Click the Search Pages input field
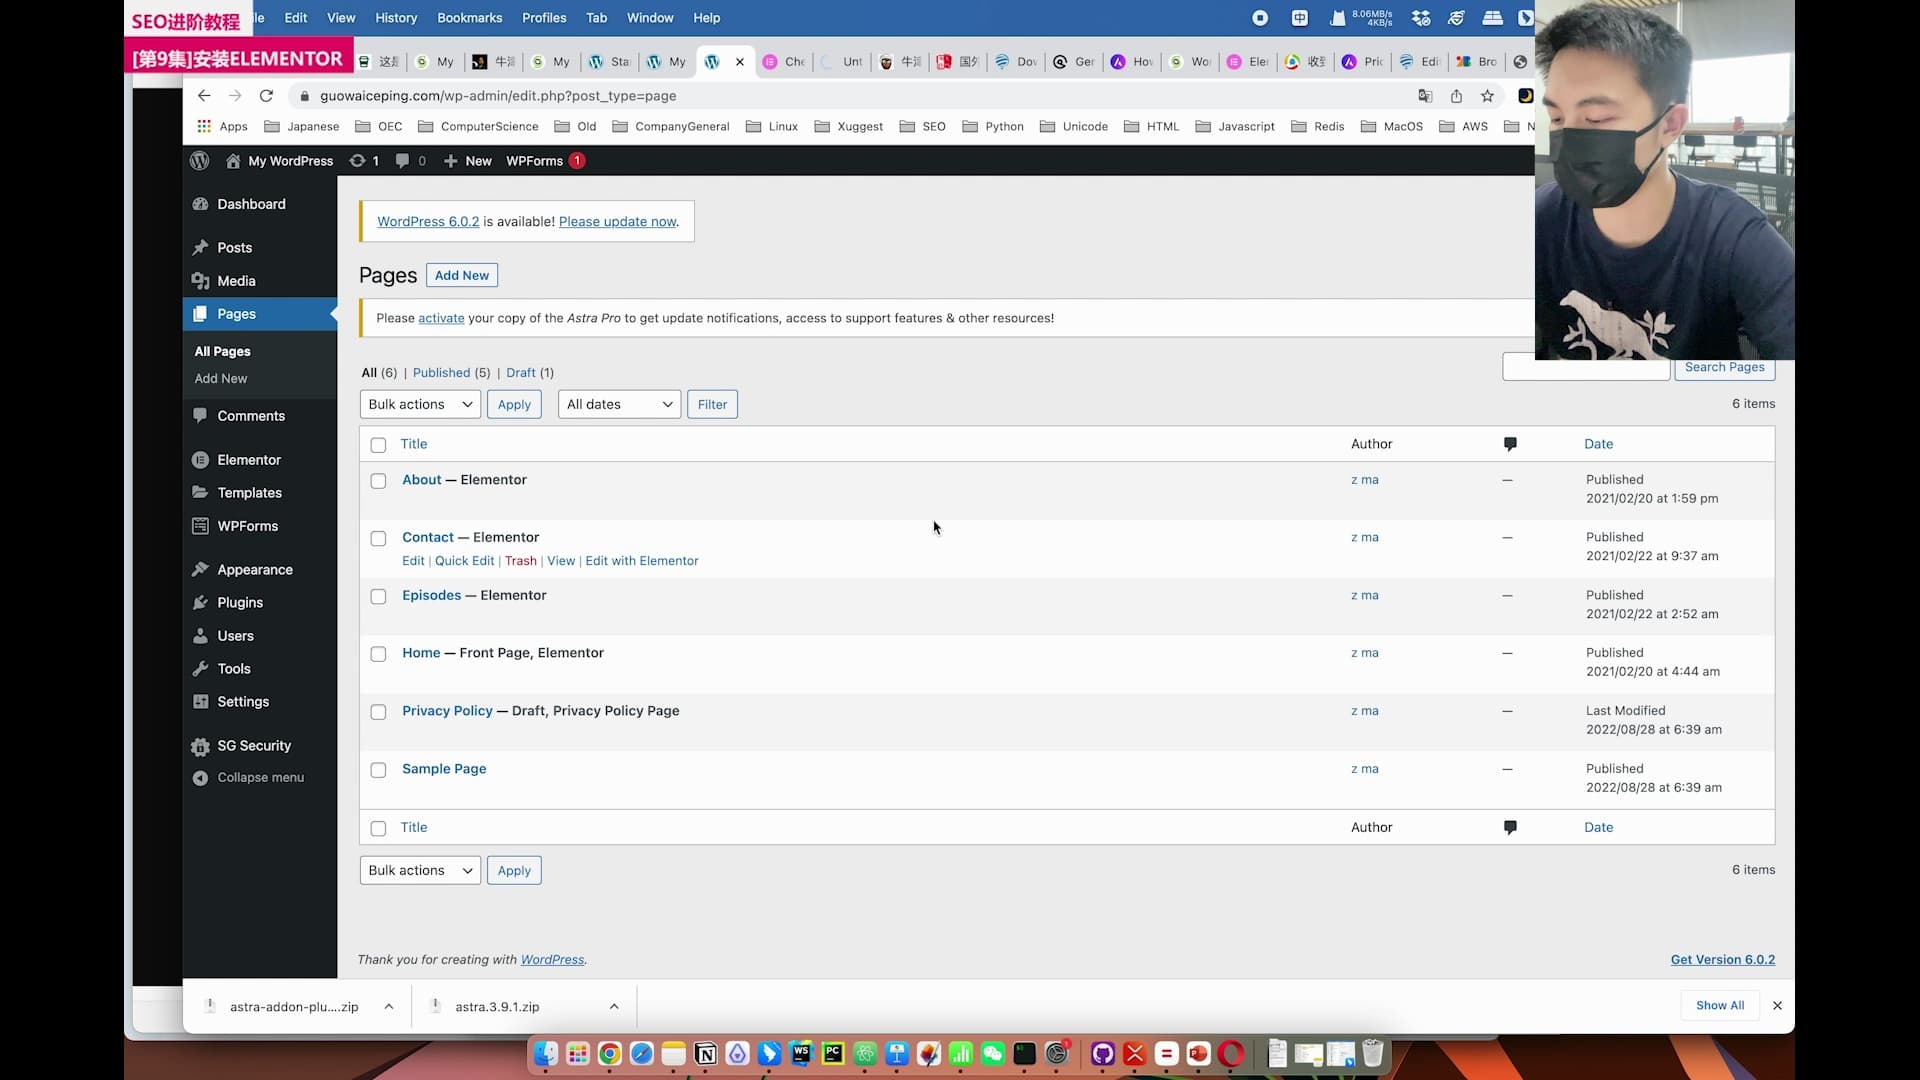This screenshot has width=1920, height=1080. pyautogui.click(x=1586, y=368)
